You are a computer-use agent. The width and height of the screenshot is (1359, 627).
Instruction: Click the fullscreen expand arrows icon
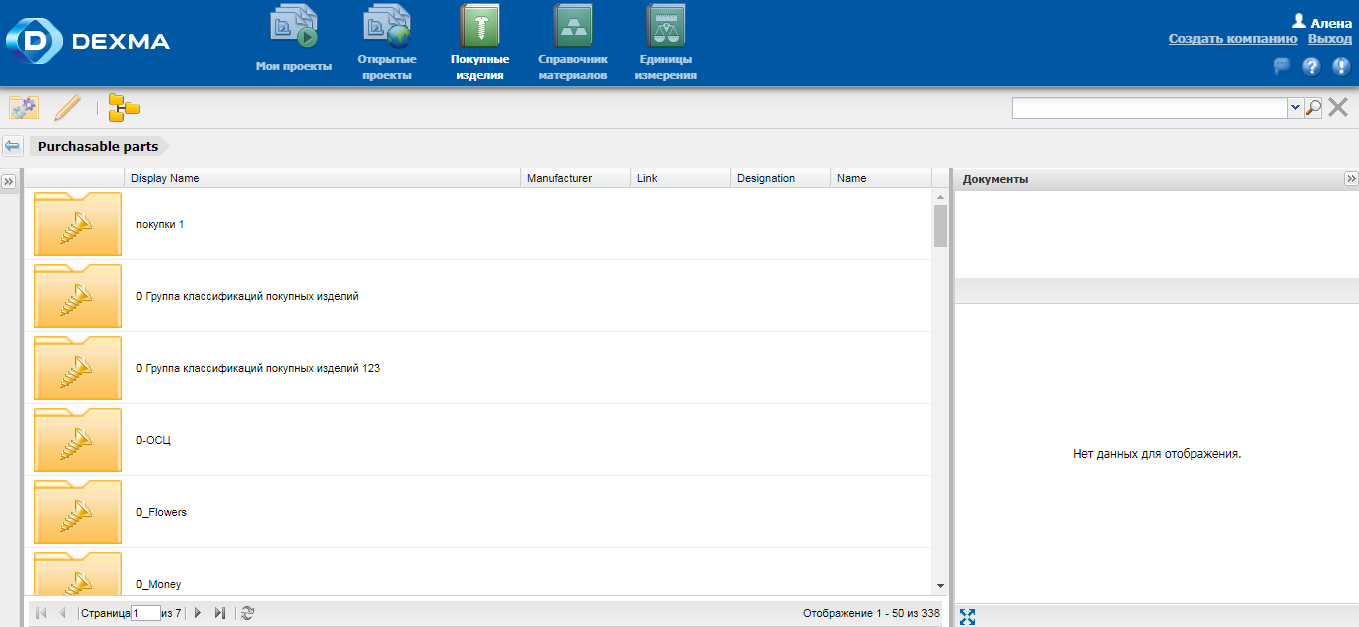click(x=967, y=617)
